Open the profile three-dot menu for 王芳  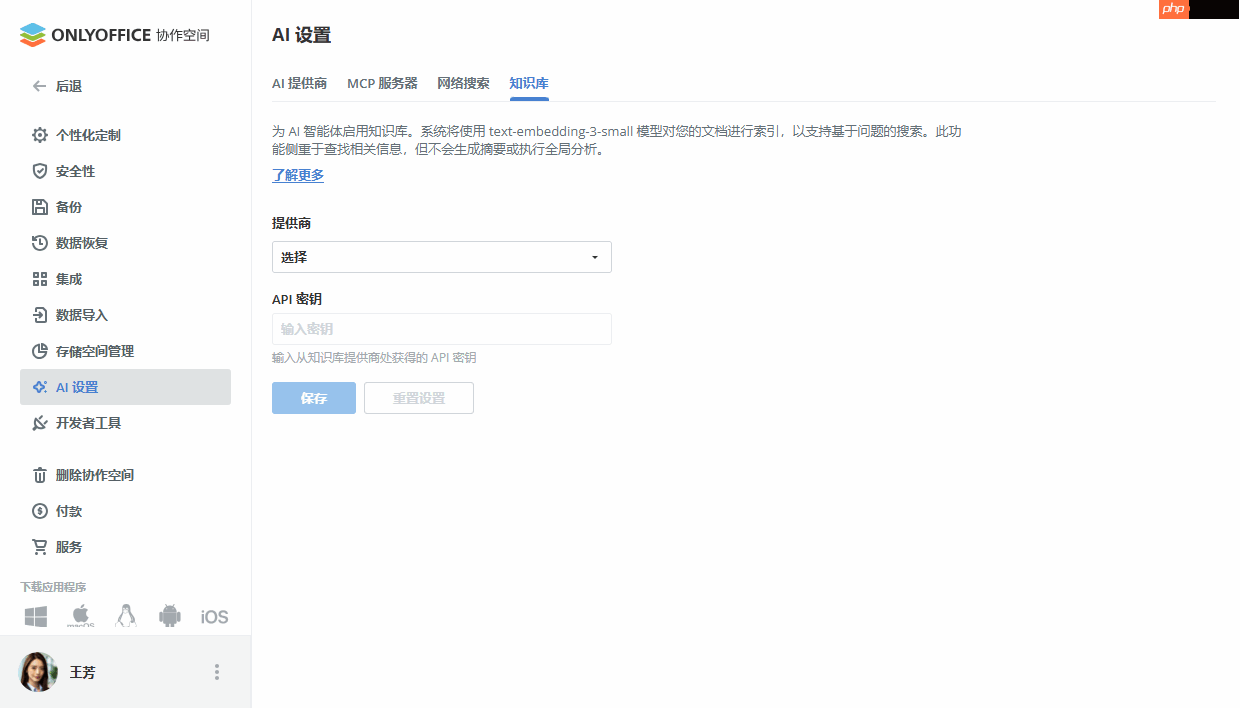pos(216,672)
